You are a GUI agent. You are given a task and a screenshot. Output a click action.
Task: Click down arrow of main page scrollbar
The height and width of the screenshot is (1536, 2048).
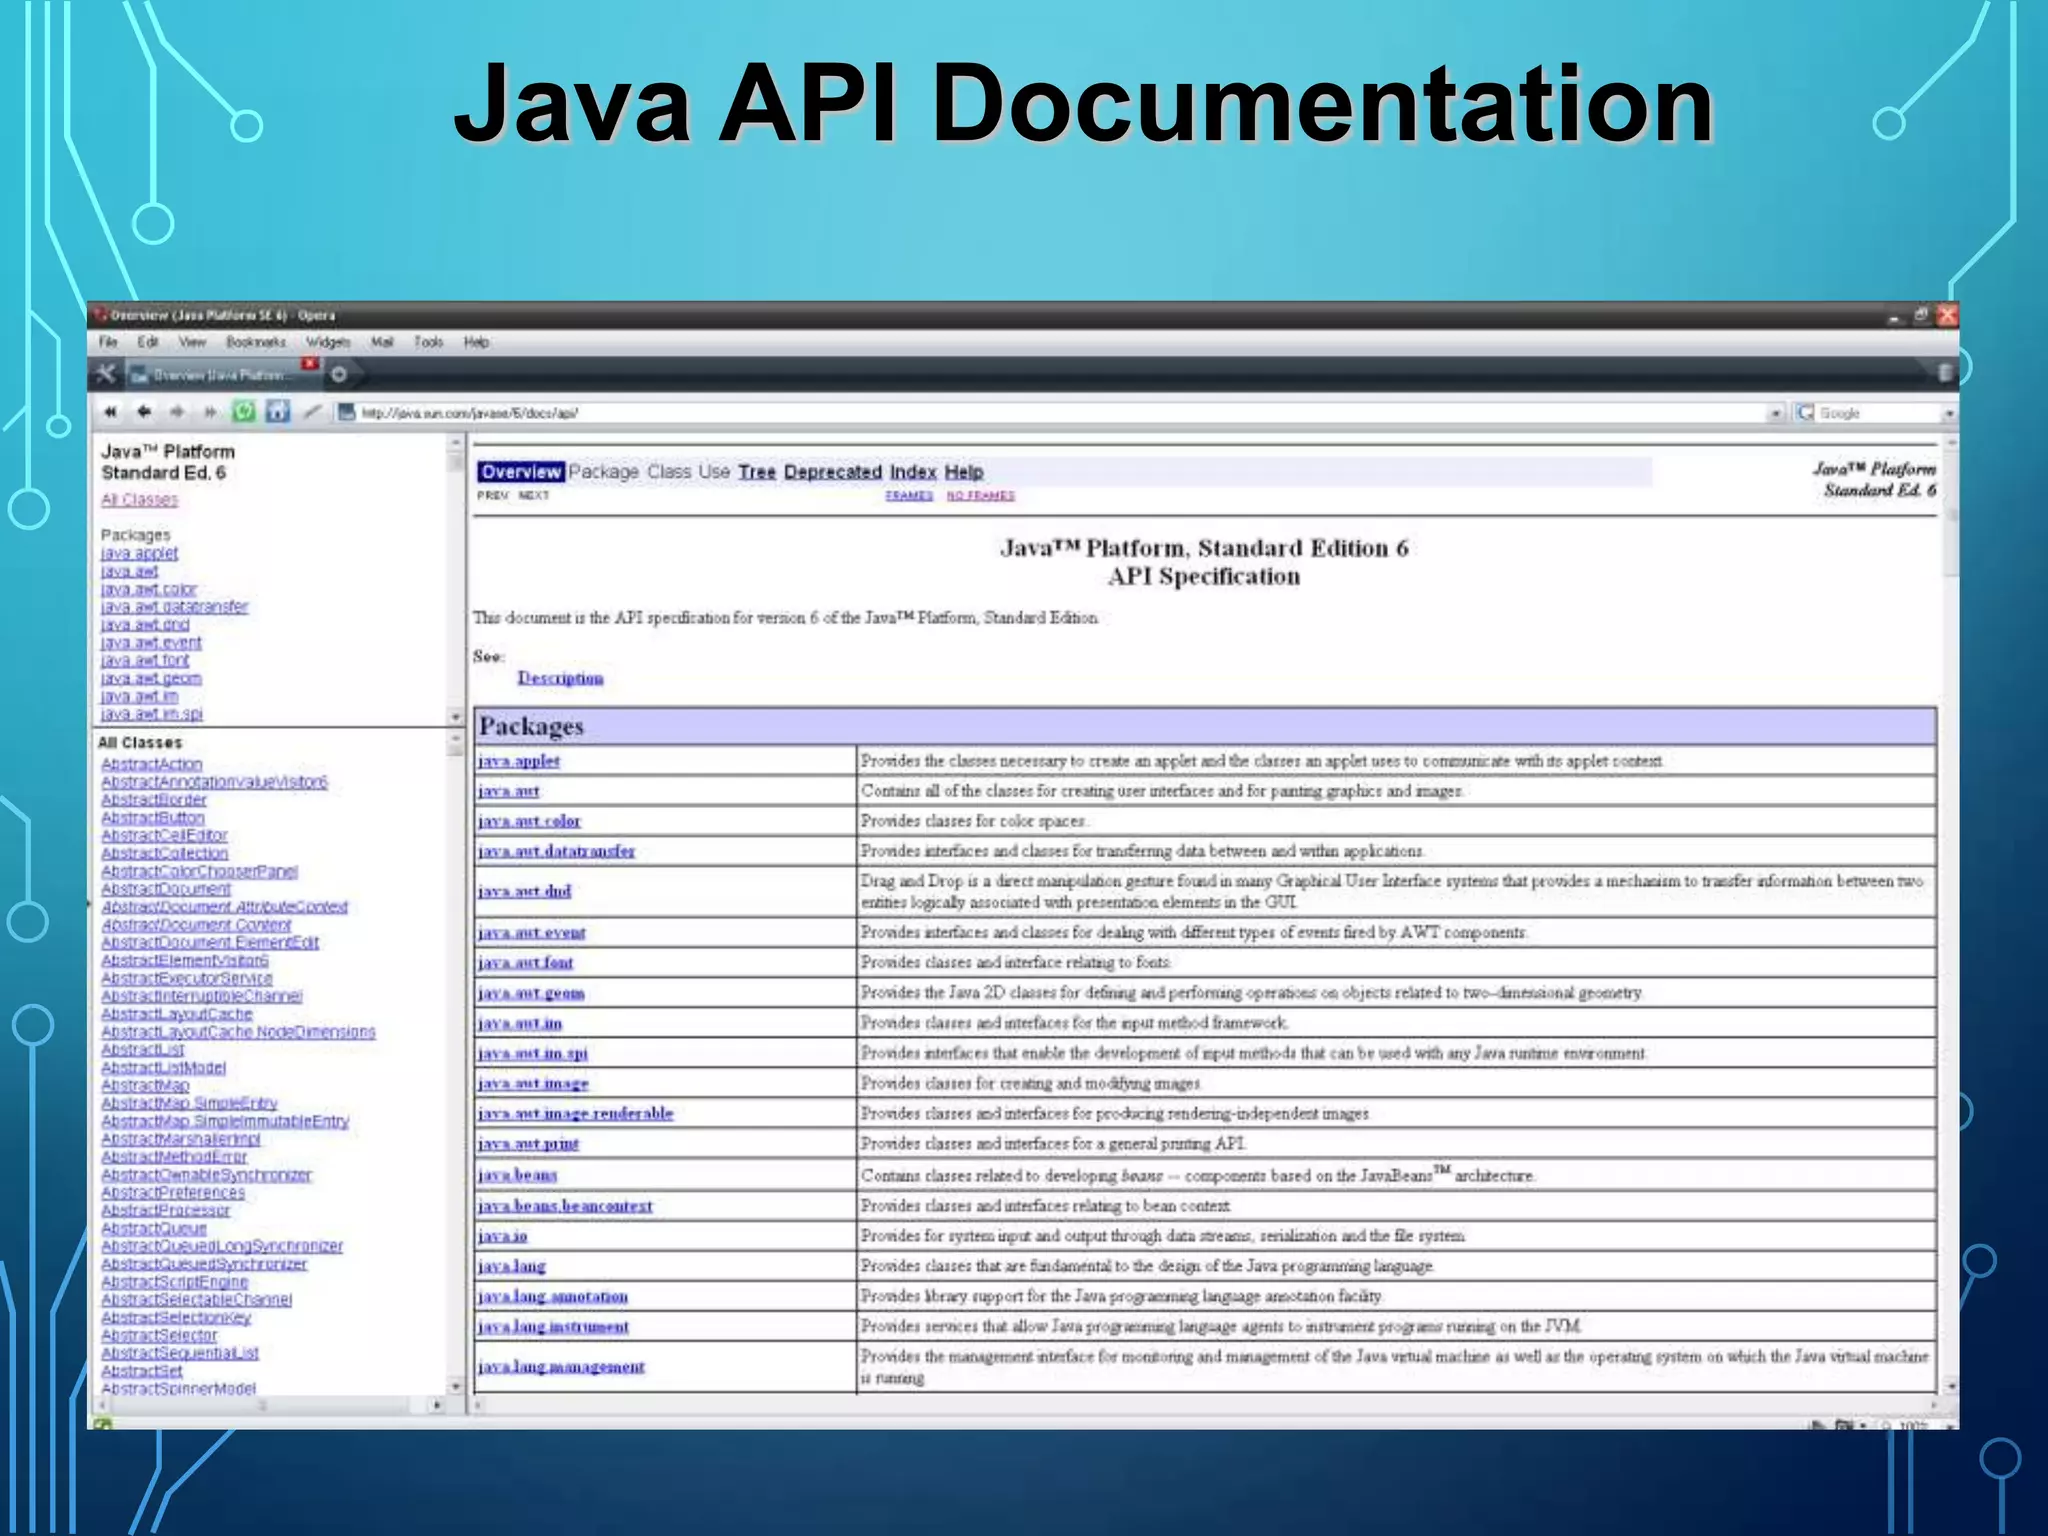click(1951, 1387)
